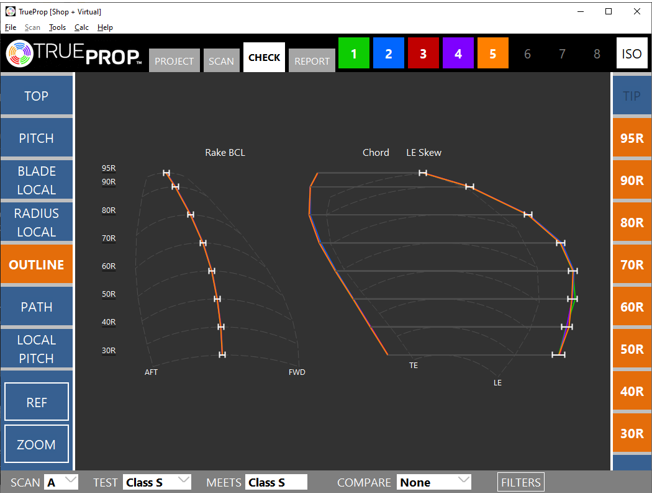Open the COMPARE dropdown

(x=434, y=482)
